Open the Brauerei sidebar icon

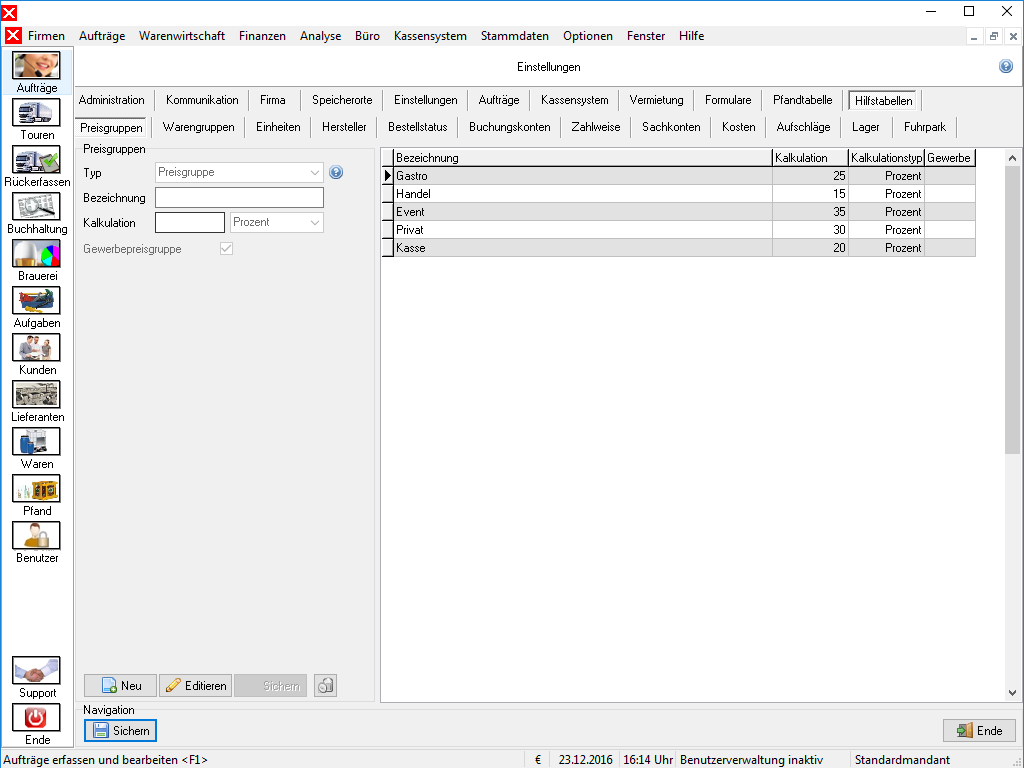[x=37, y=253]
